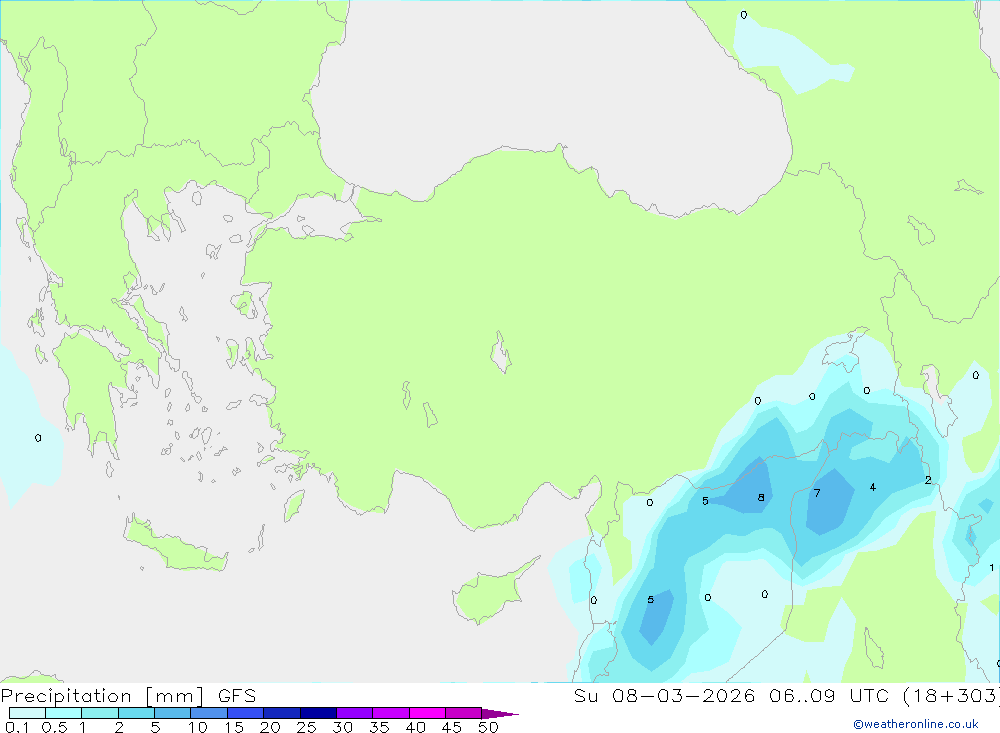Click the '06..09 UTC' time text
The height and width of the screenshot is (733, 1000).
point(829,696)
